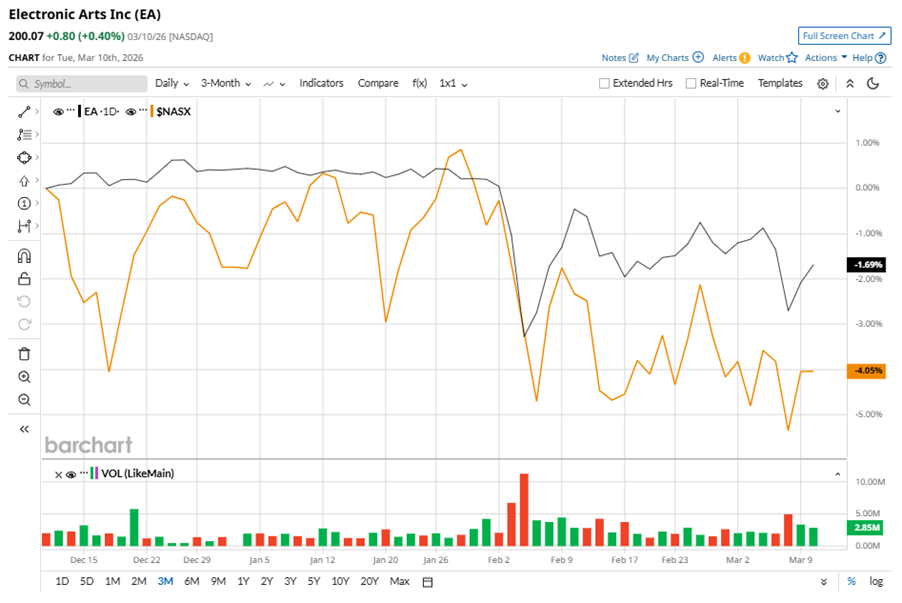Select the 6M time range
902x603 pixels.
click(x=191, y=582)
